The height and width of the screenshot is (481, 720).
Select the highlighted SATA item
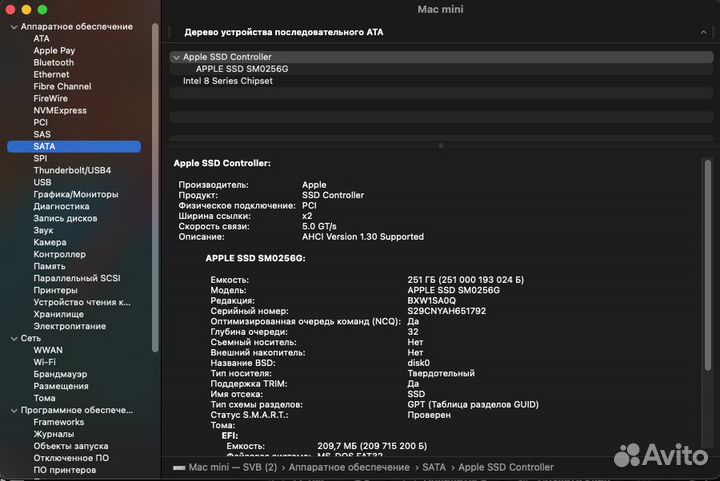tap(74, 146)
